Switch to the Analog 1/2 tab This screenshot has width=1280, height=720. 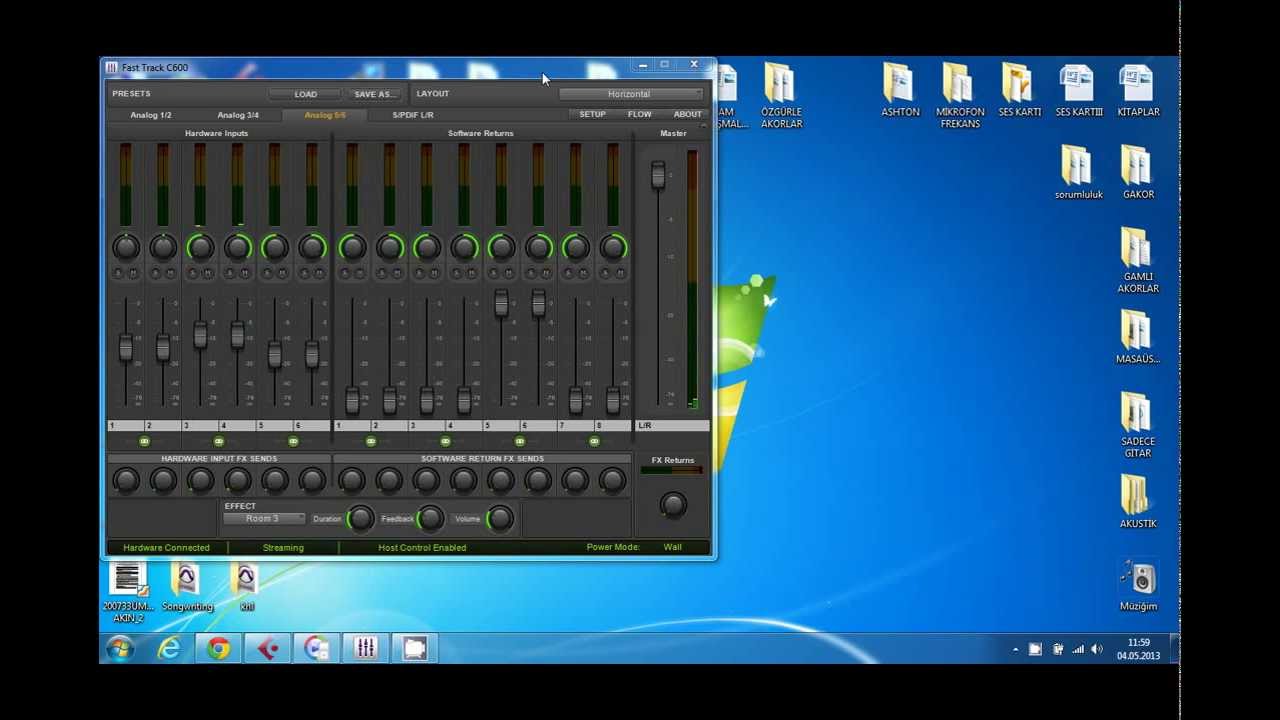[x=151, y=115]
